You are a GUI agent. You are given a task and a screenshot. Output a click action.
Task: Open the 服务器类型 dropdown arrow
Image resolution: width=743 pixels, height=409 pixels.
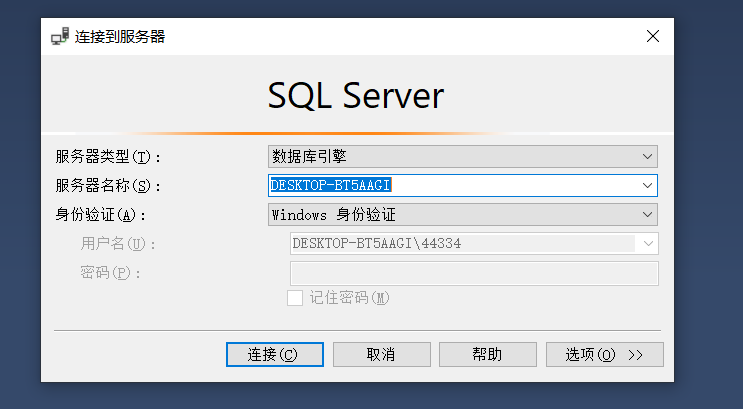coord(647,156)
